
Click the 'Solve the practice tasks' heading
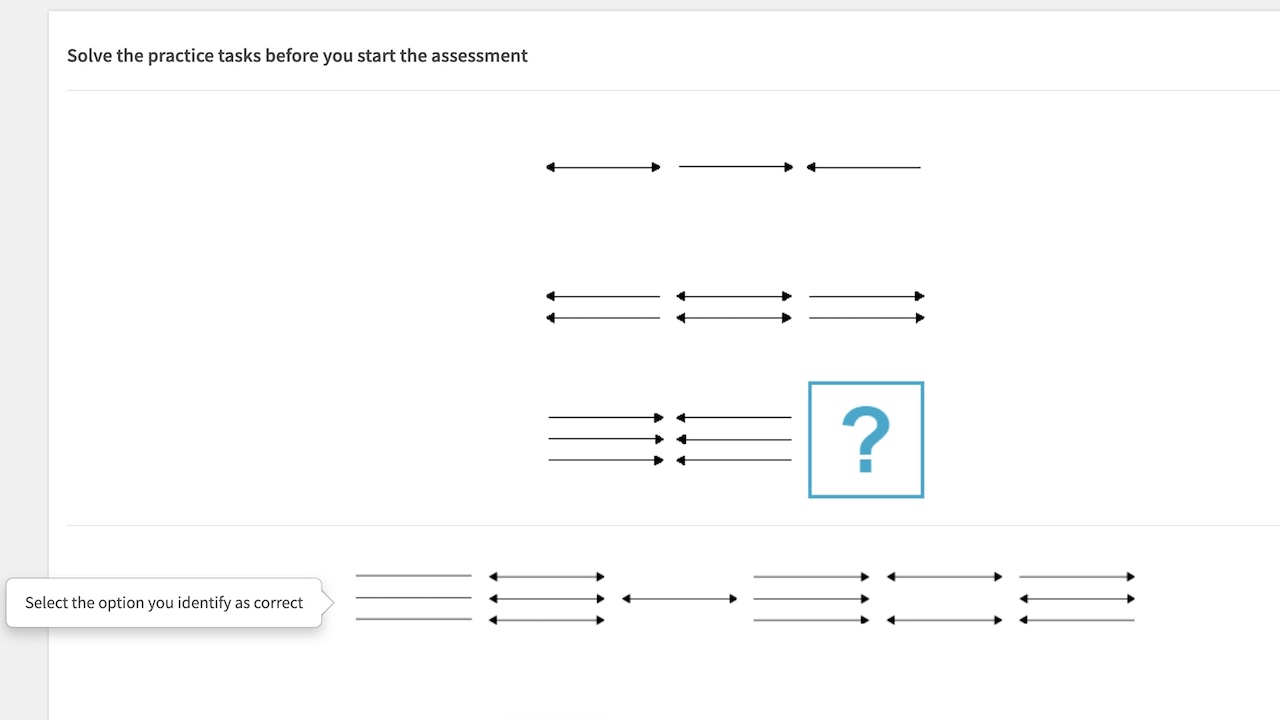(297, 55)
